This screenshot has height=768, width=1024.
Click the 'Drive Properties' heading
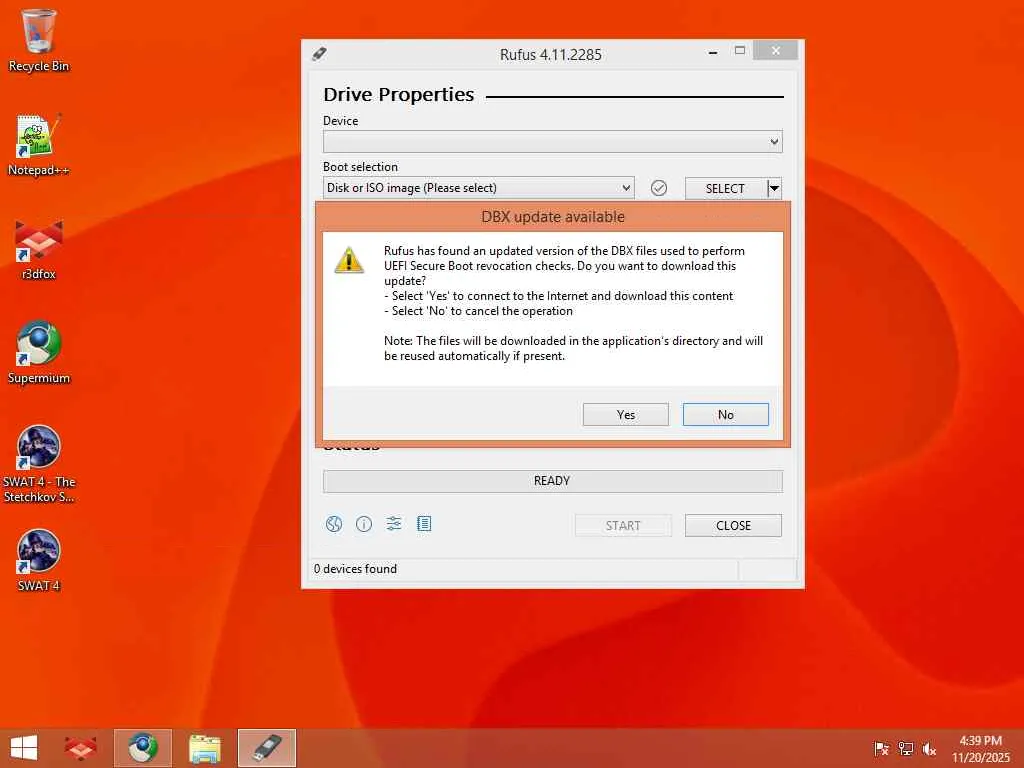pos(398,95)
